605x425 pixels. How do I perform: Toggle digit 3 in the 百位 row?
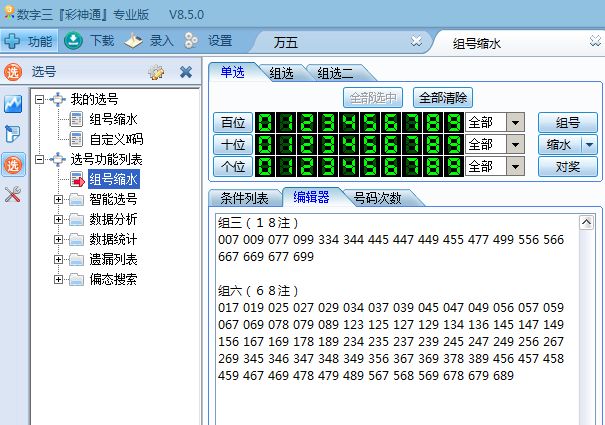(328, 123)
